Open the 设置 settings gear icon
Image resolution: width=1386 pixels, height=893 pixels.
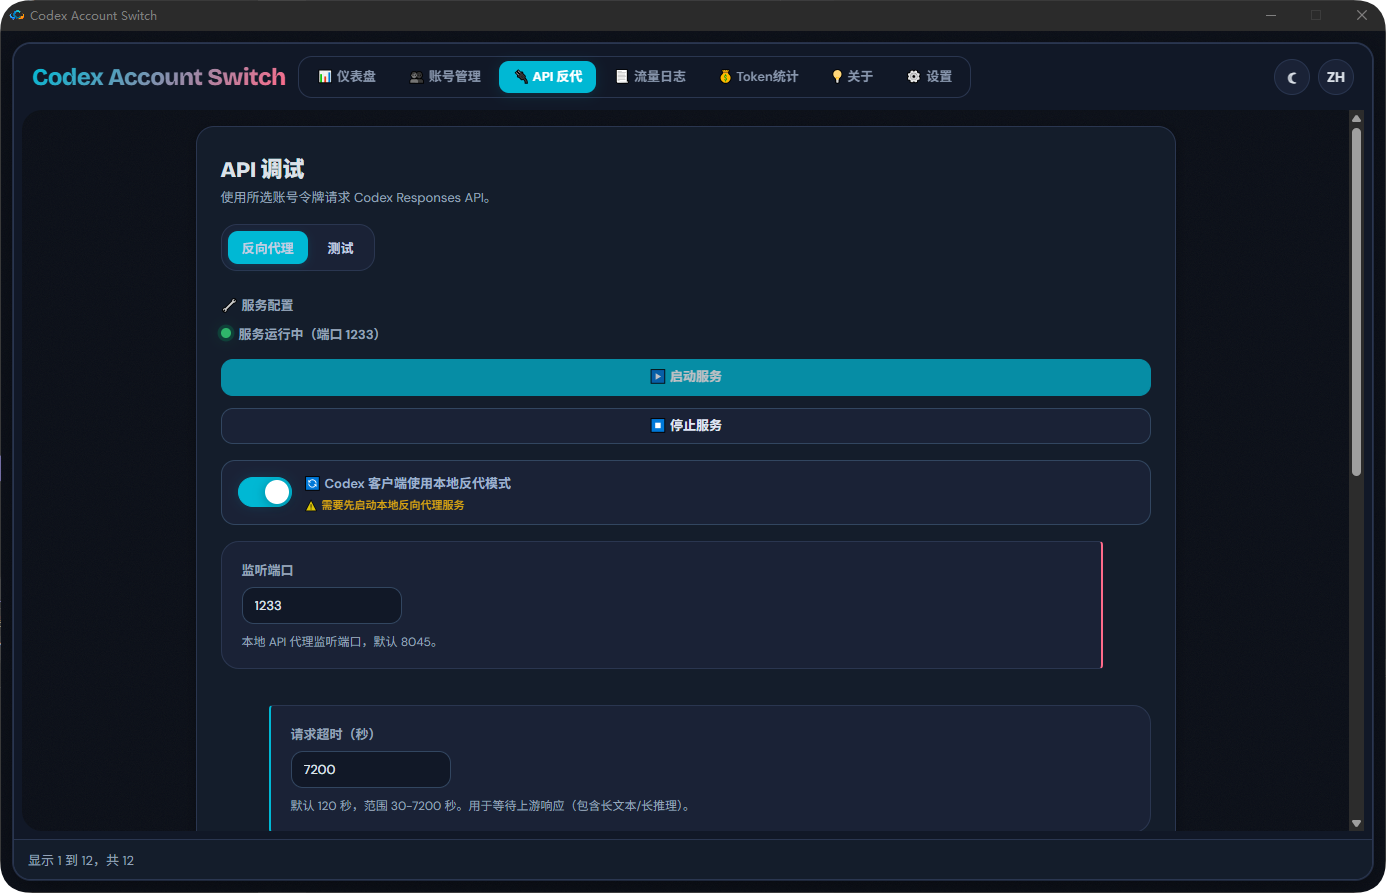[913, 76]
